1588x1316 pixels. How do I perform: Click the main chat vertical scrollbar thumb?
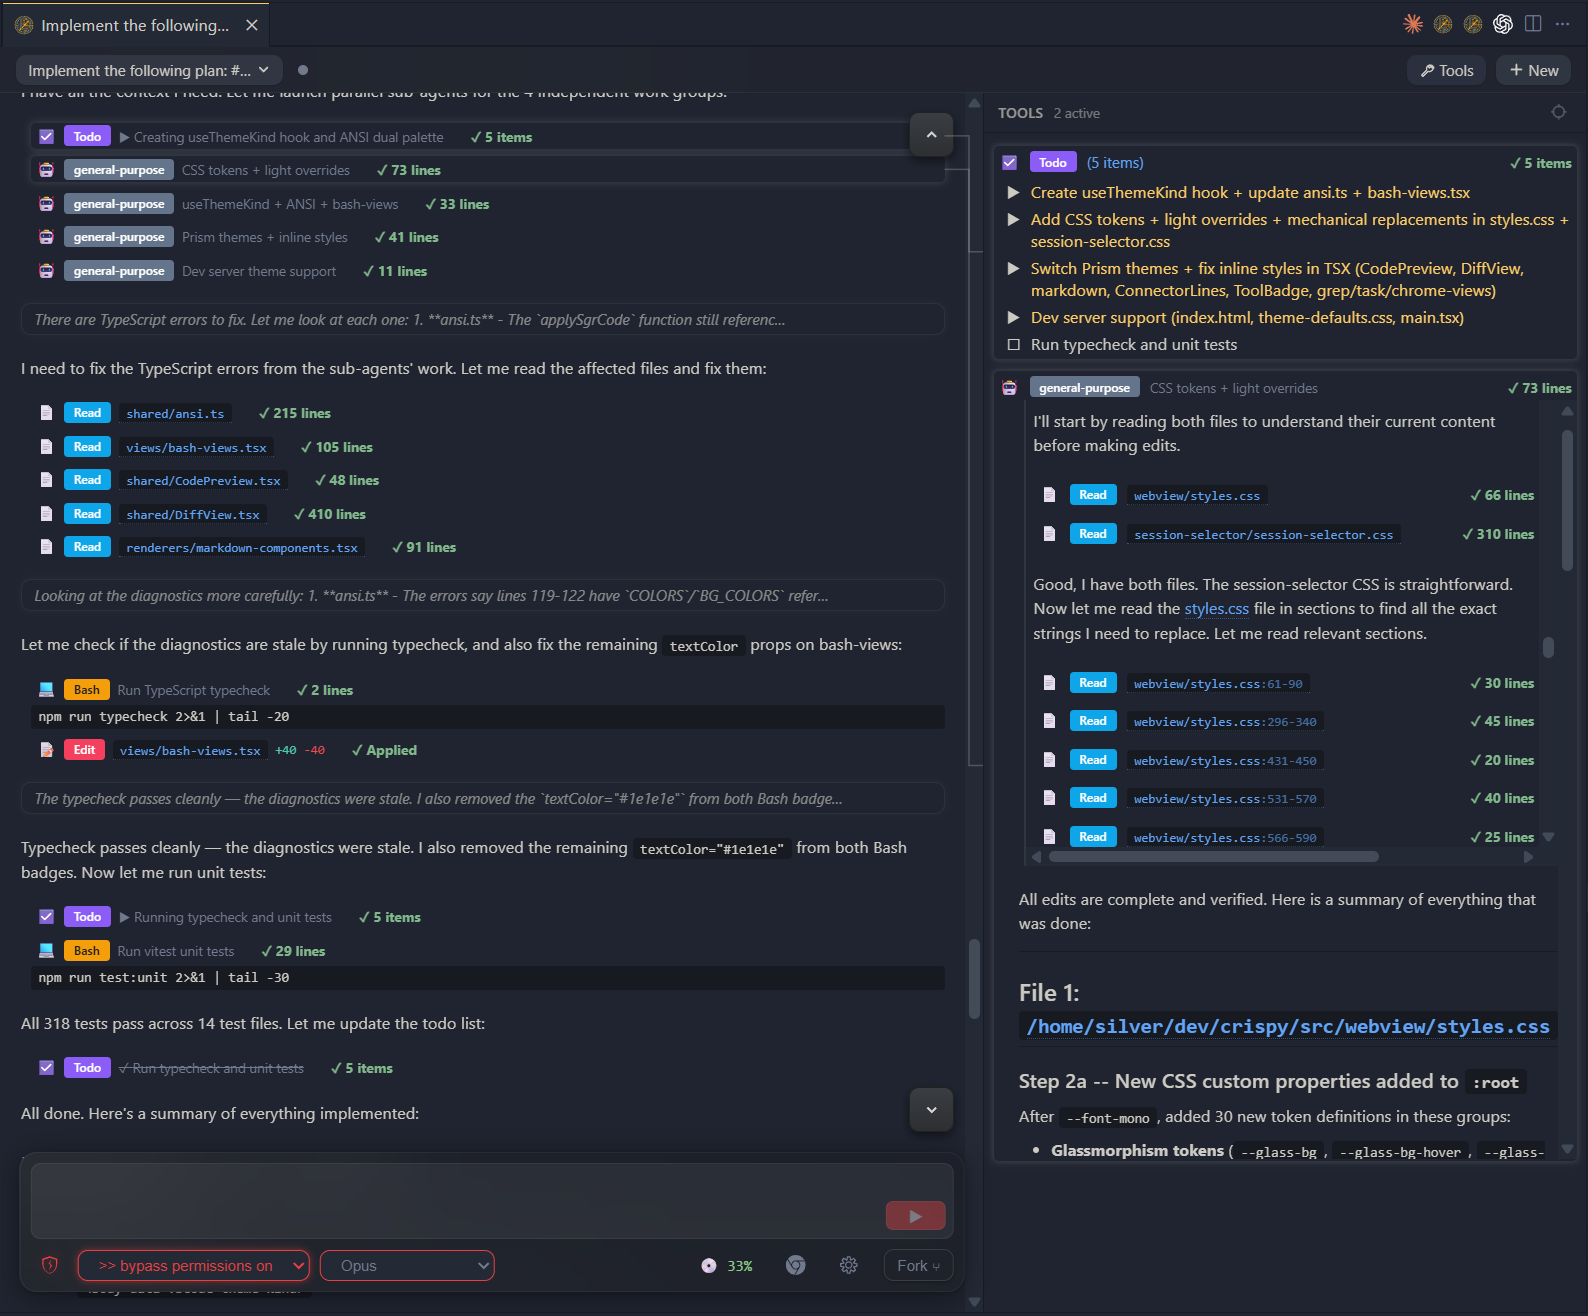[x=974, y=979]
